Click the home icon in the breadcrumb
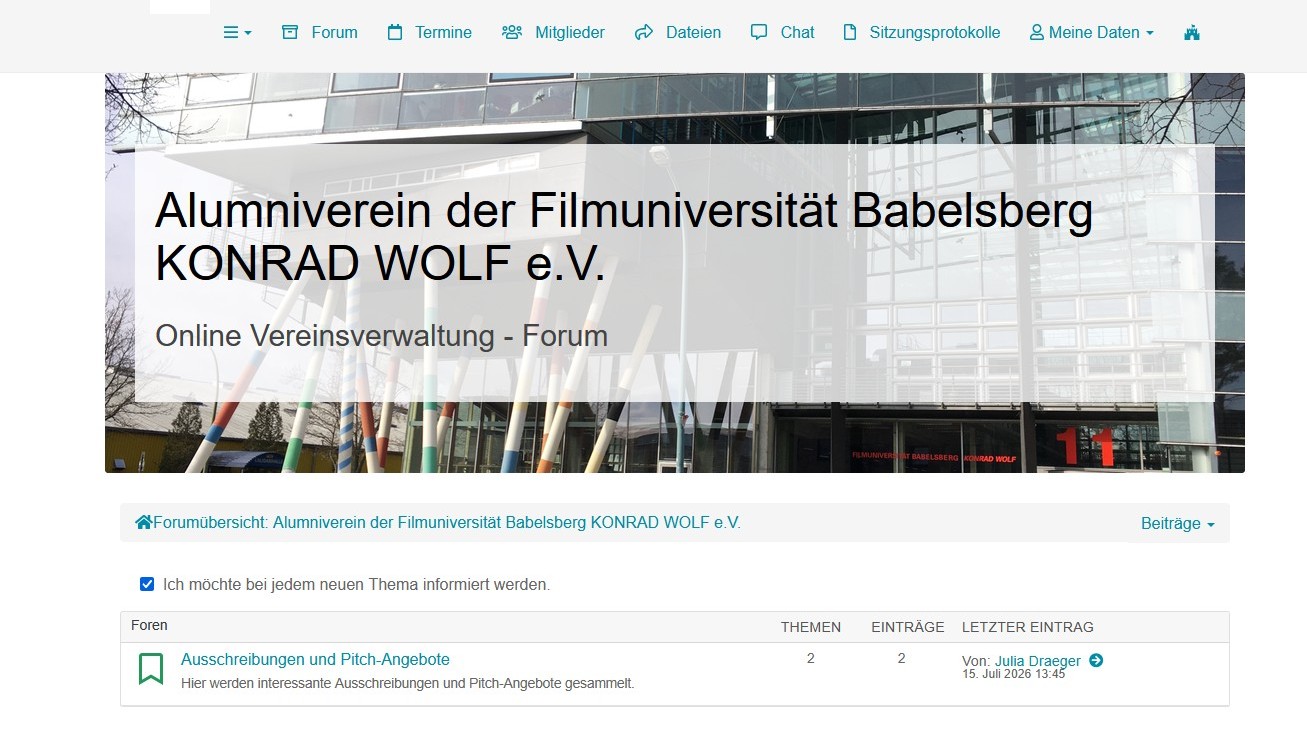This screenshot has width=1307, height=735. tap(144, 522)
